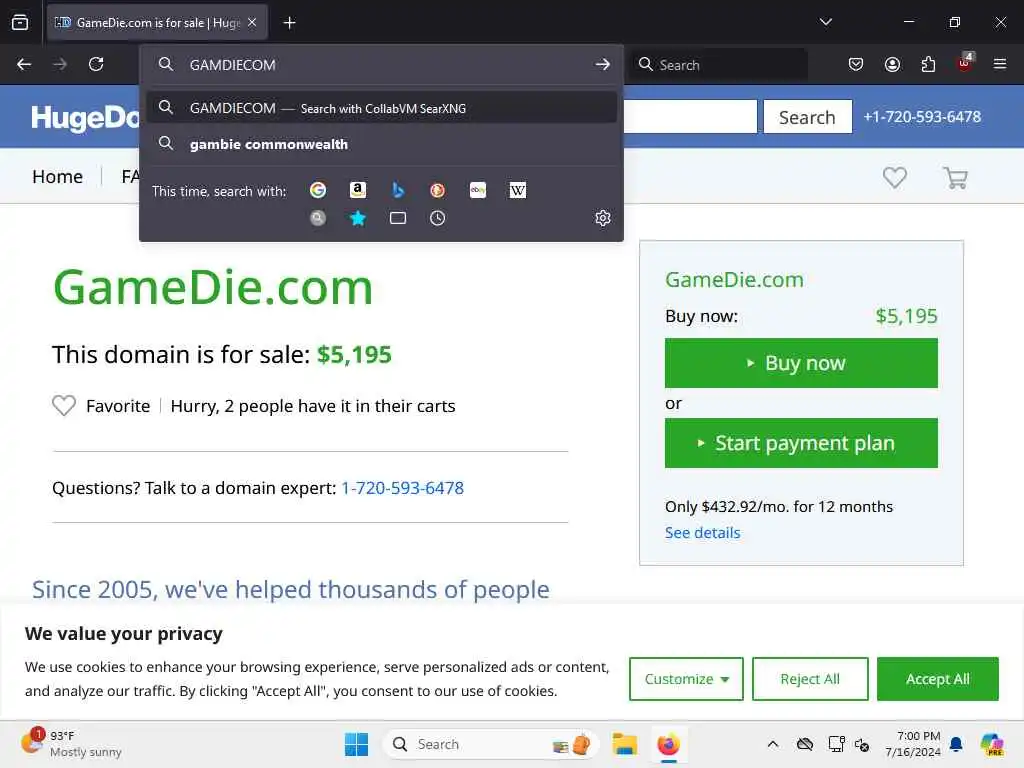Select 'Search with CollabVM SearXNG' suggestion
Screen dimensions: 1024x768
click(381, 108)
